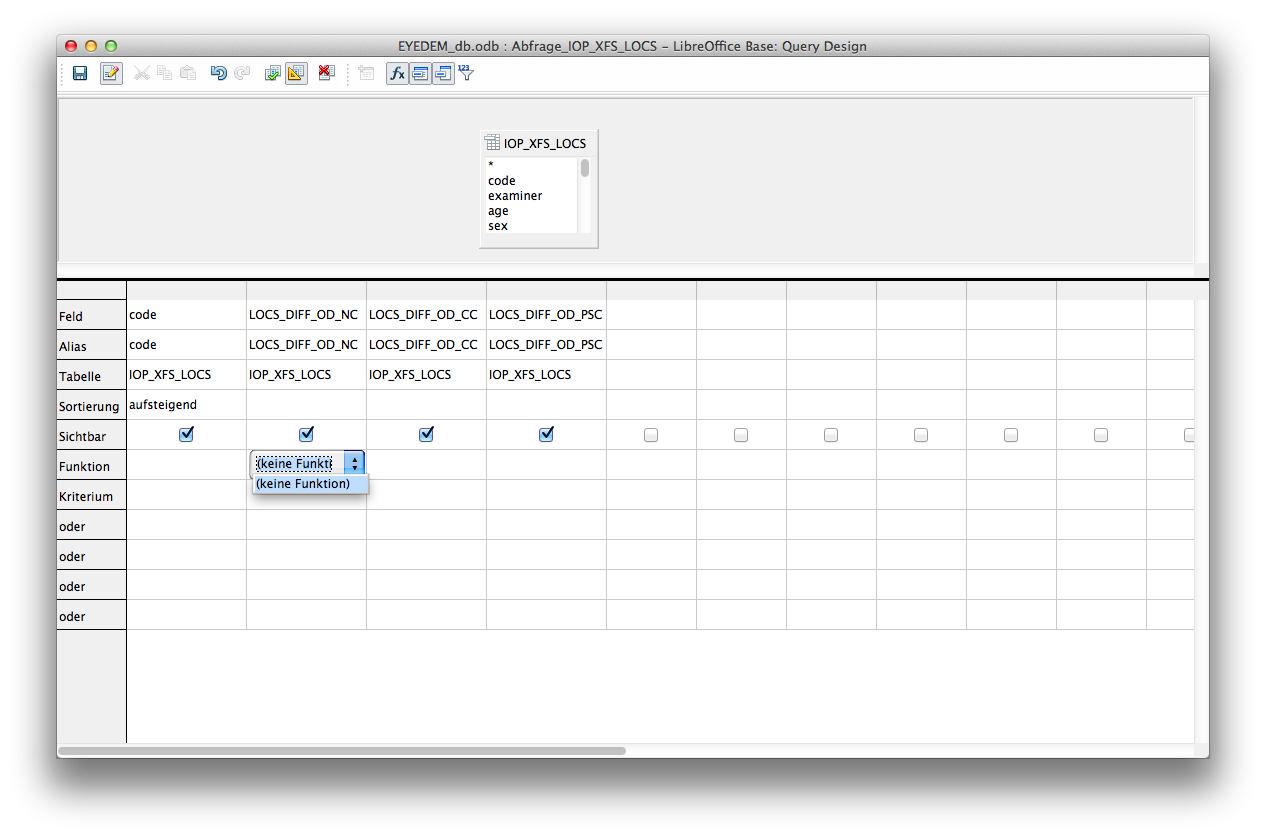The image size is (1266, 837).
Task: Open the Funktion combo box arrow
Action: point(354,464)
